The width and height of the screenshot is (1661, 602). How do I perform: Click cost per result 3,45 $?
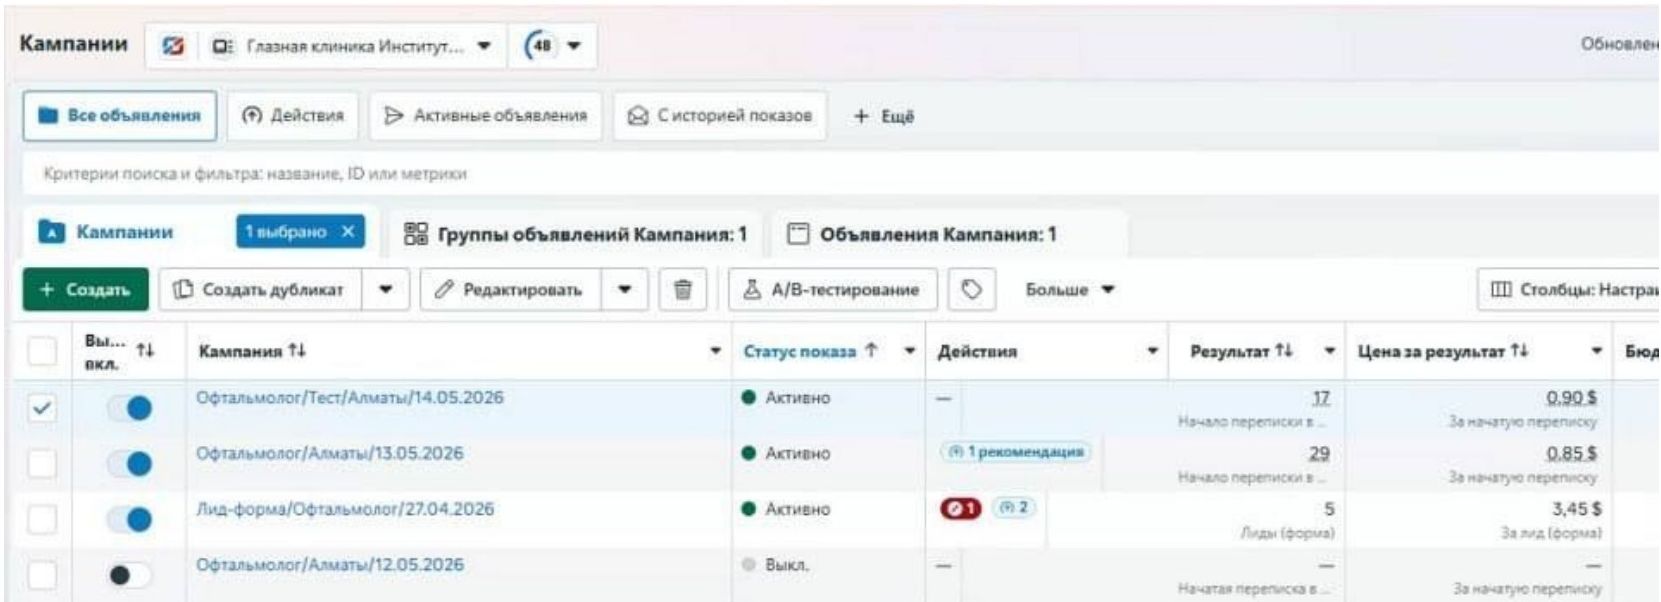coord(1577,509)
